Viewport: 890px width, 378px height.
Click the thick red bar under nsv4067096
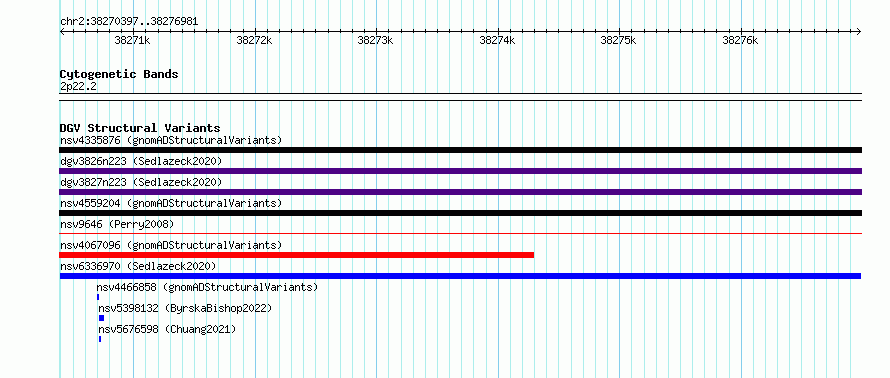[x=296, y=255]
